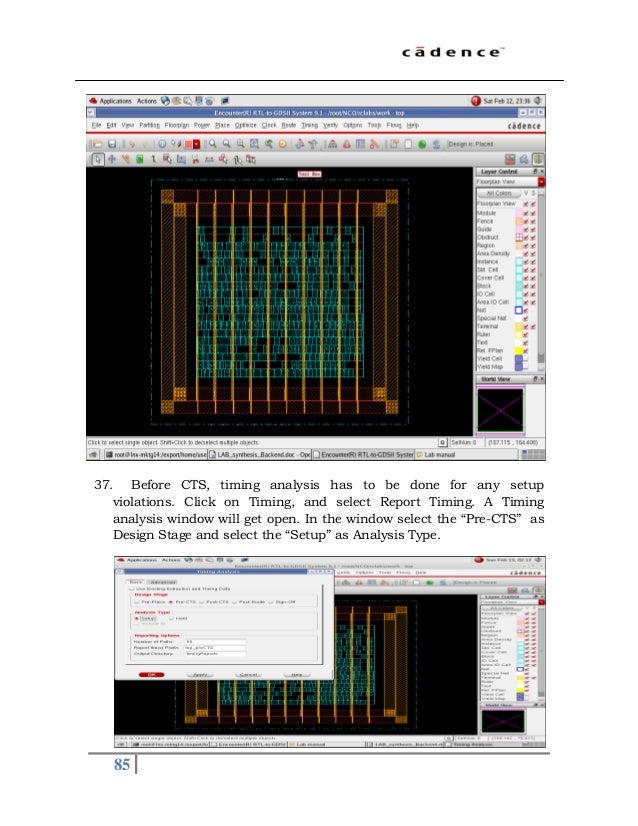Toggle Module visibility checkbox in Layer Control
Image resolution: width=638 pixels, height=826 pixels.
526,213
